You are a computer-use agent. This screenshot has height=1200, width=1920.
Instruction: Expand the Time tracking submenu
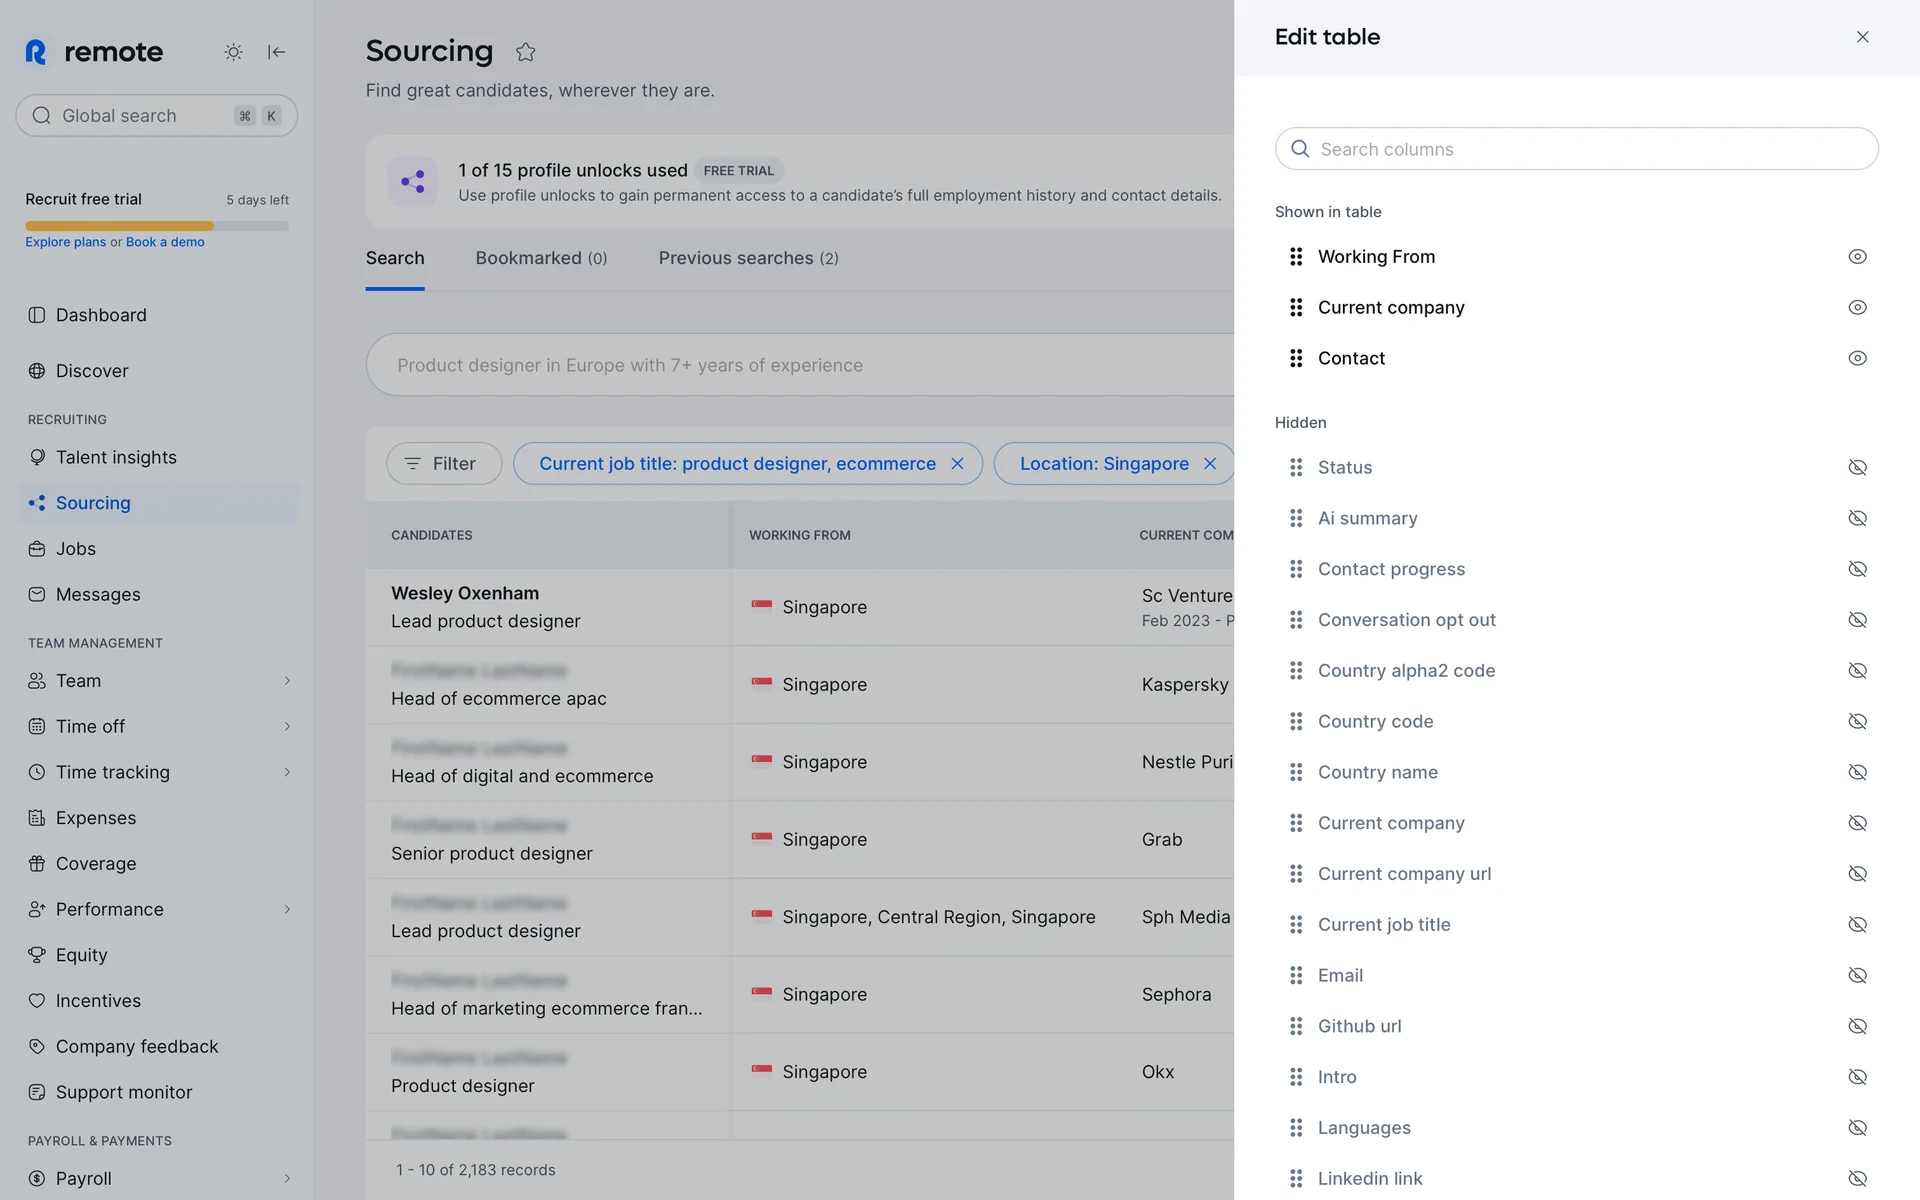pyautogui.click(x=287, y=772)
